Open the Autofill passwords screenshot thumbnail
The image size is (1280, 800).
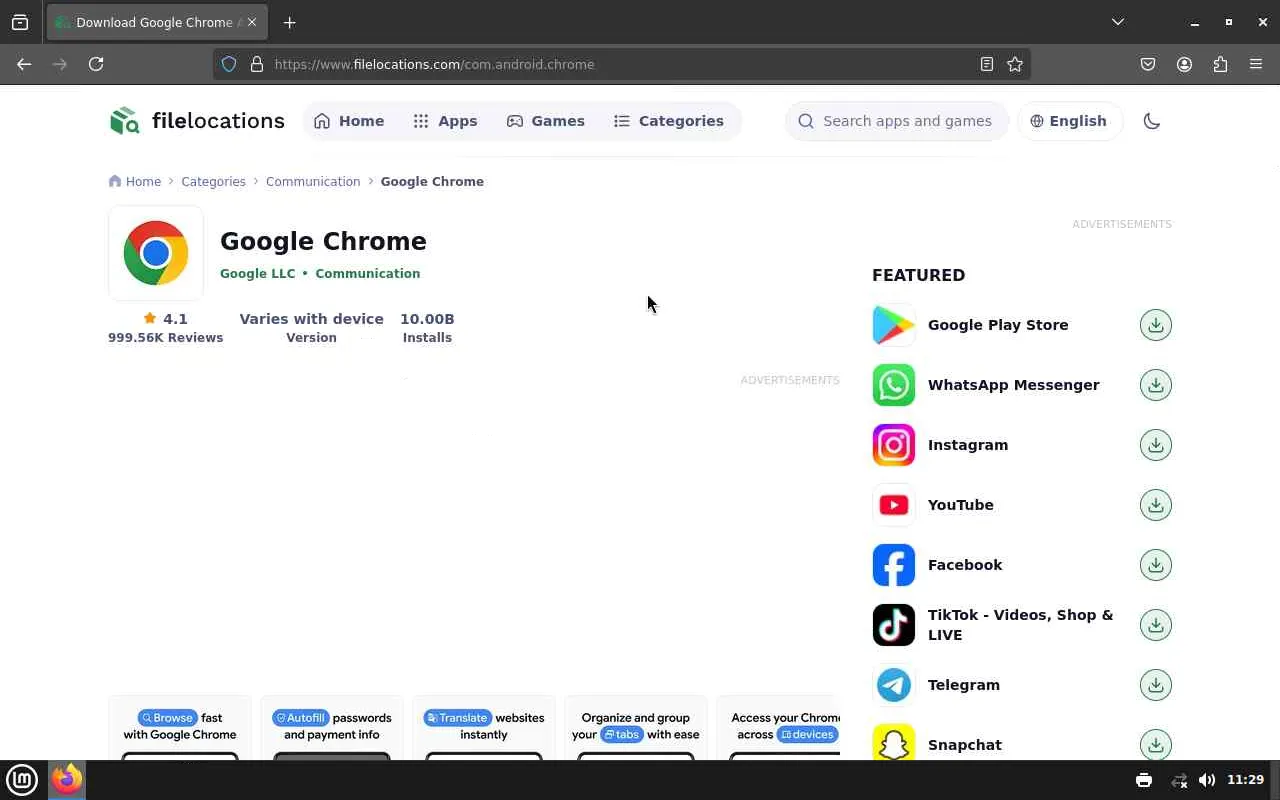tap(332, 728)
